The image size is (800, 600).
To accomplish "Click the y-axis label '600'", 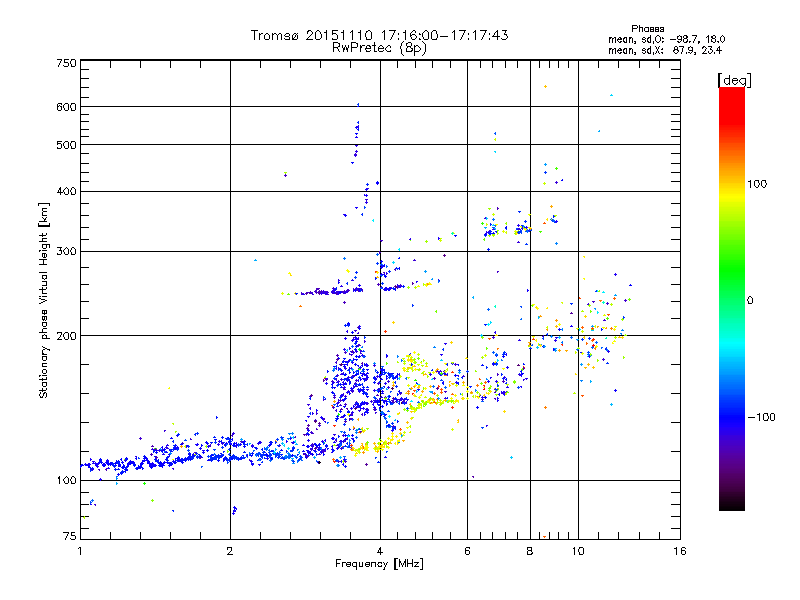I will [x=66, y=107].
